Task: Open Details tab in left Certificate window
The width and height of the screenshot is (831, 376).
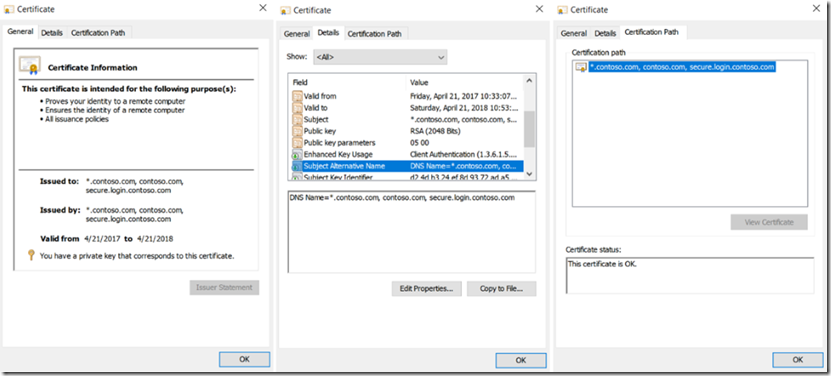Action: [x=52, y=33]
